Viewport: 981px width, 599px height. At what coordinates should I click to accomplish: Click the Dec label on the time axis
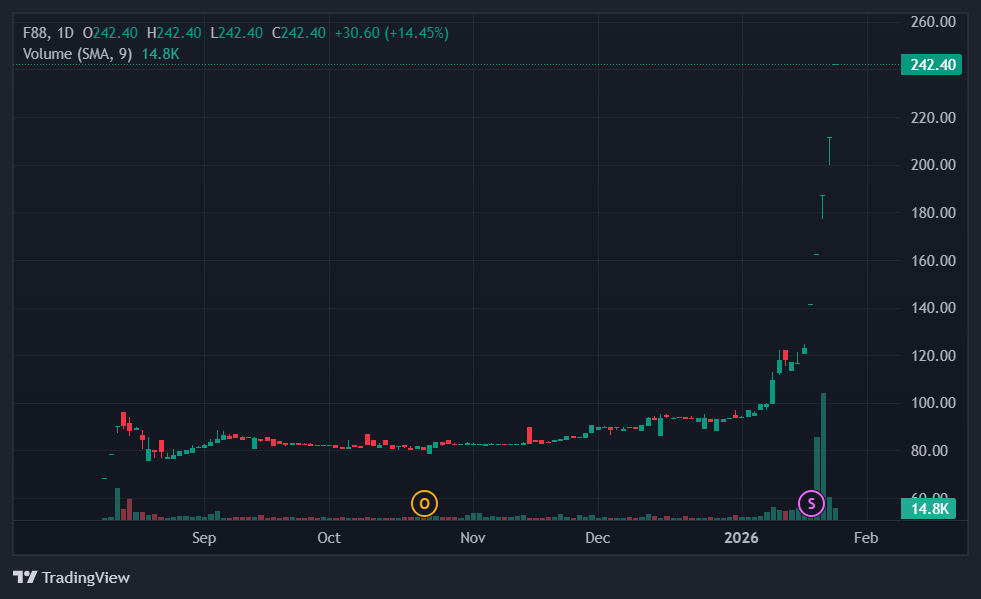597,538
